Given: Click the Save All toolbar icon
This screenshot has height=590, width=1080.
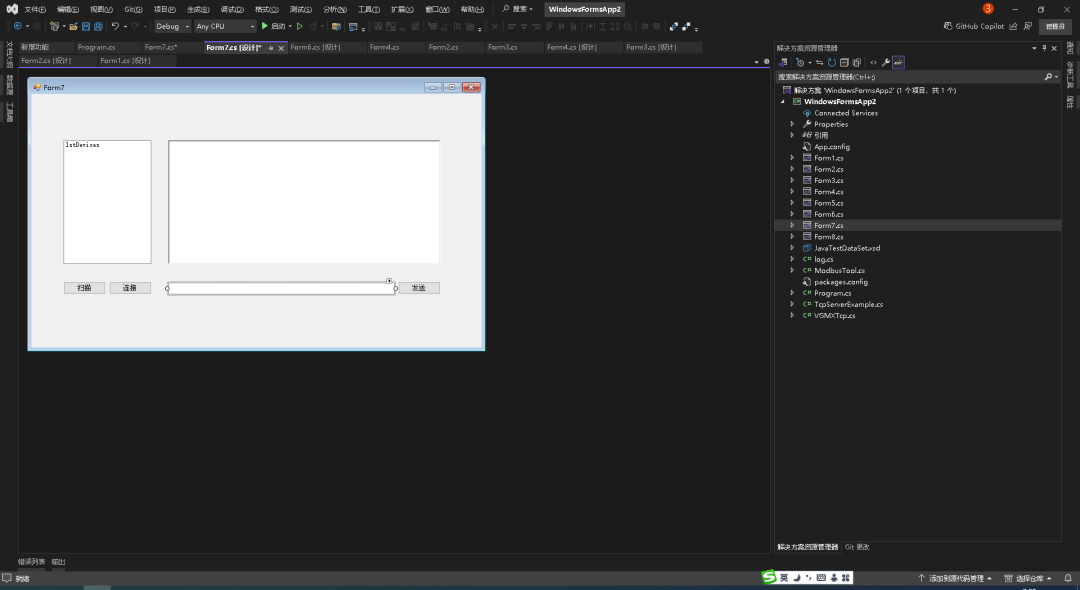Looking at the screenshot, I should coord(97,26).
